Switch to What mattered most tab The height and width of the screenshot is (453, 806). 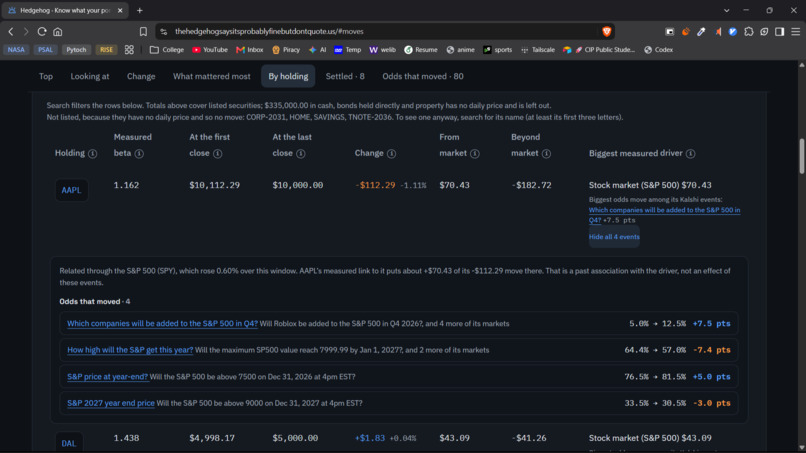[211, 76]
